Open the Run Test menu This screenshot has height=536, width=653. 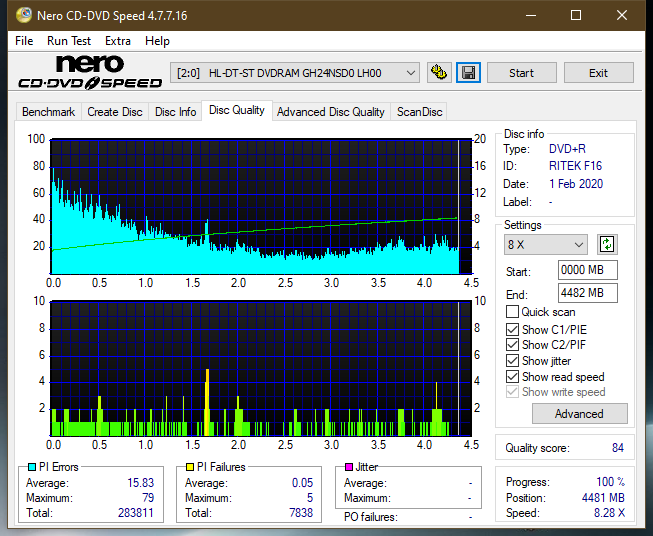69,41
